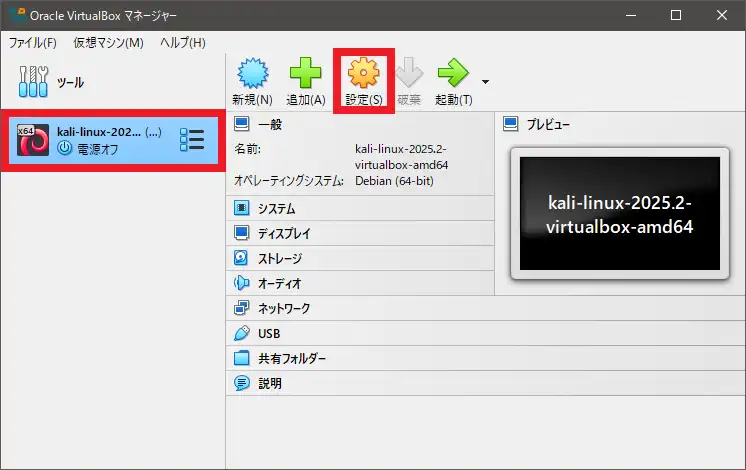The image size is (746, 470).
Task: Click the システム chip icon
Action: click(242, 208)
